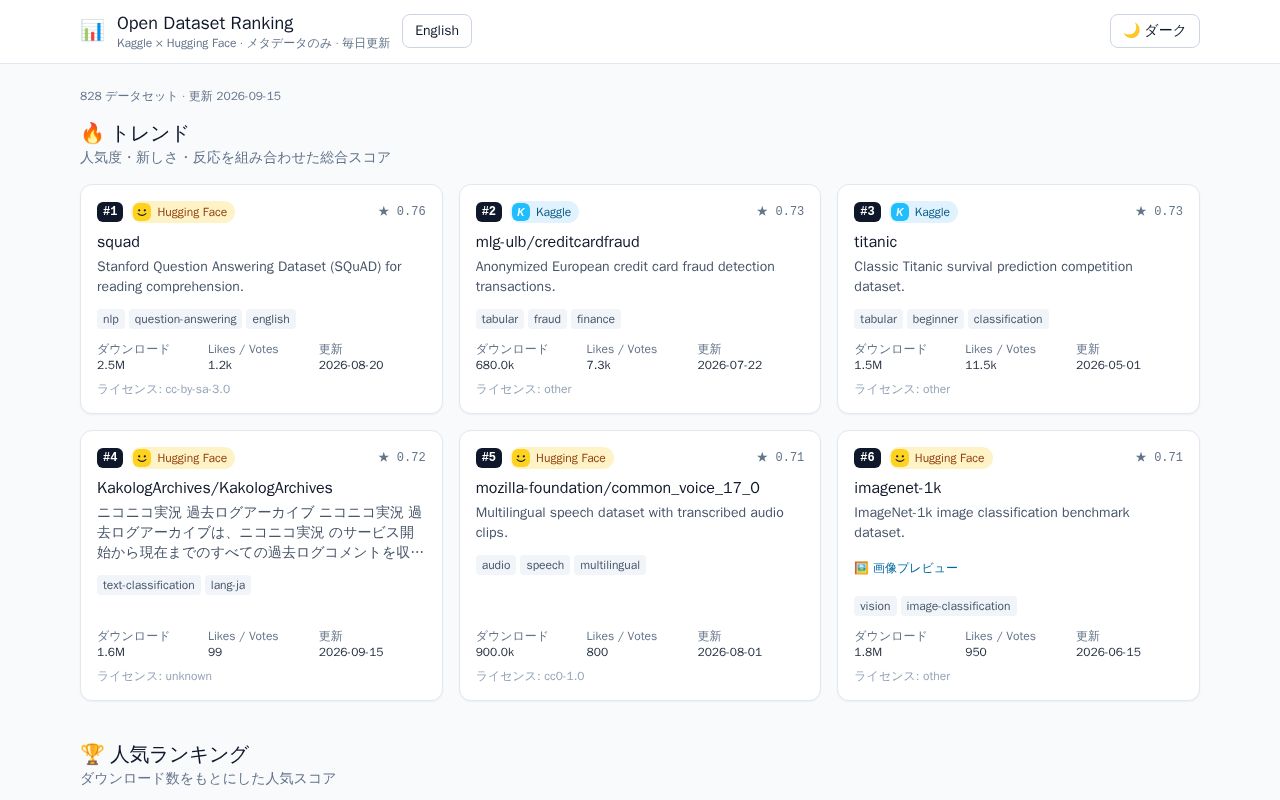Click the Kaggle badge on titanic card

point(924,212)
